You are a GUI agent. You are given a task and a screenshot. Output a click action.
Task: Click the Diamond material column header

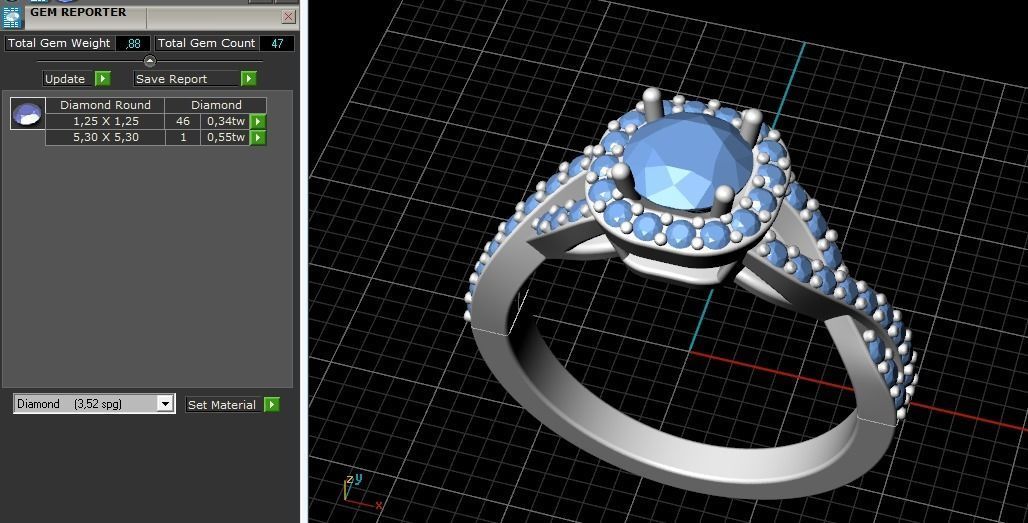(x=216, y=105)
